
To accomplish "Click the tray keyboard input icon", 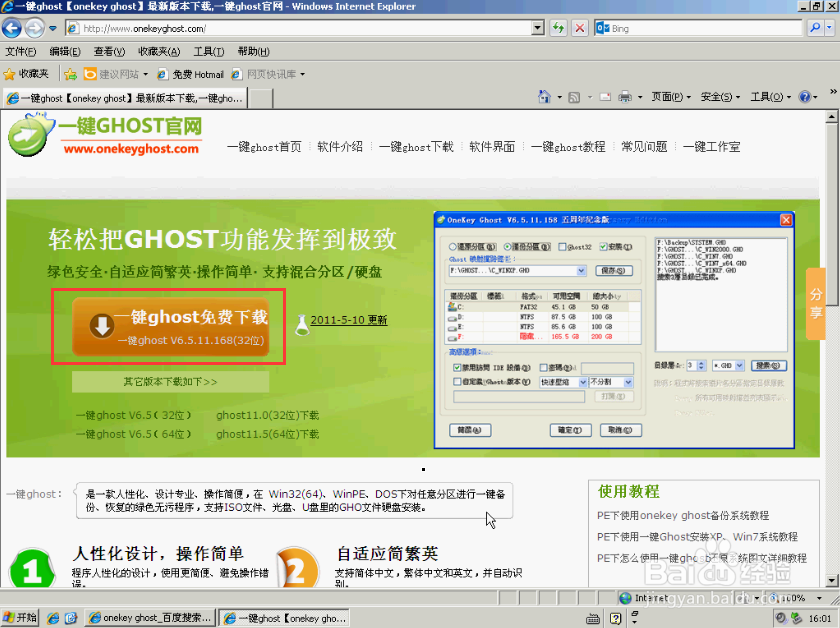I will click(593, 619).
